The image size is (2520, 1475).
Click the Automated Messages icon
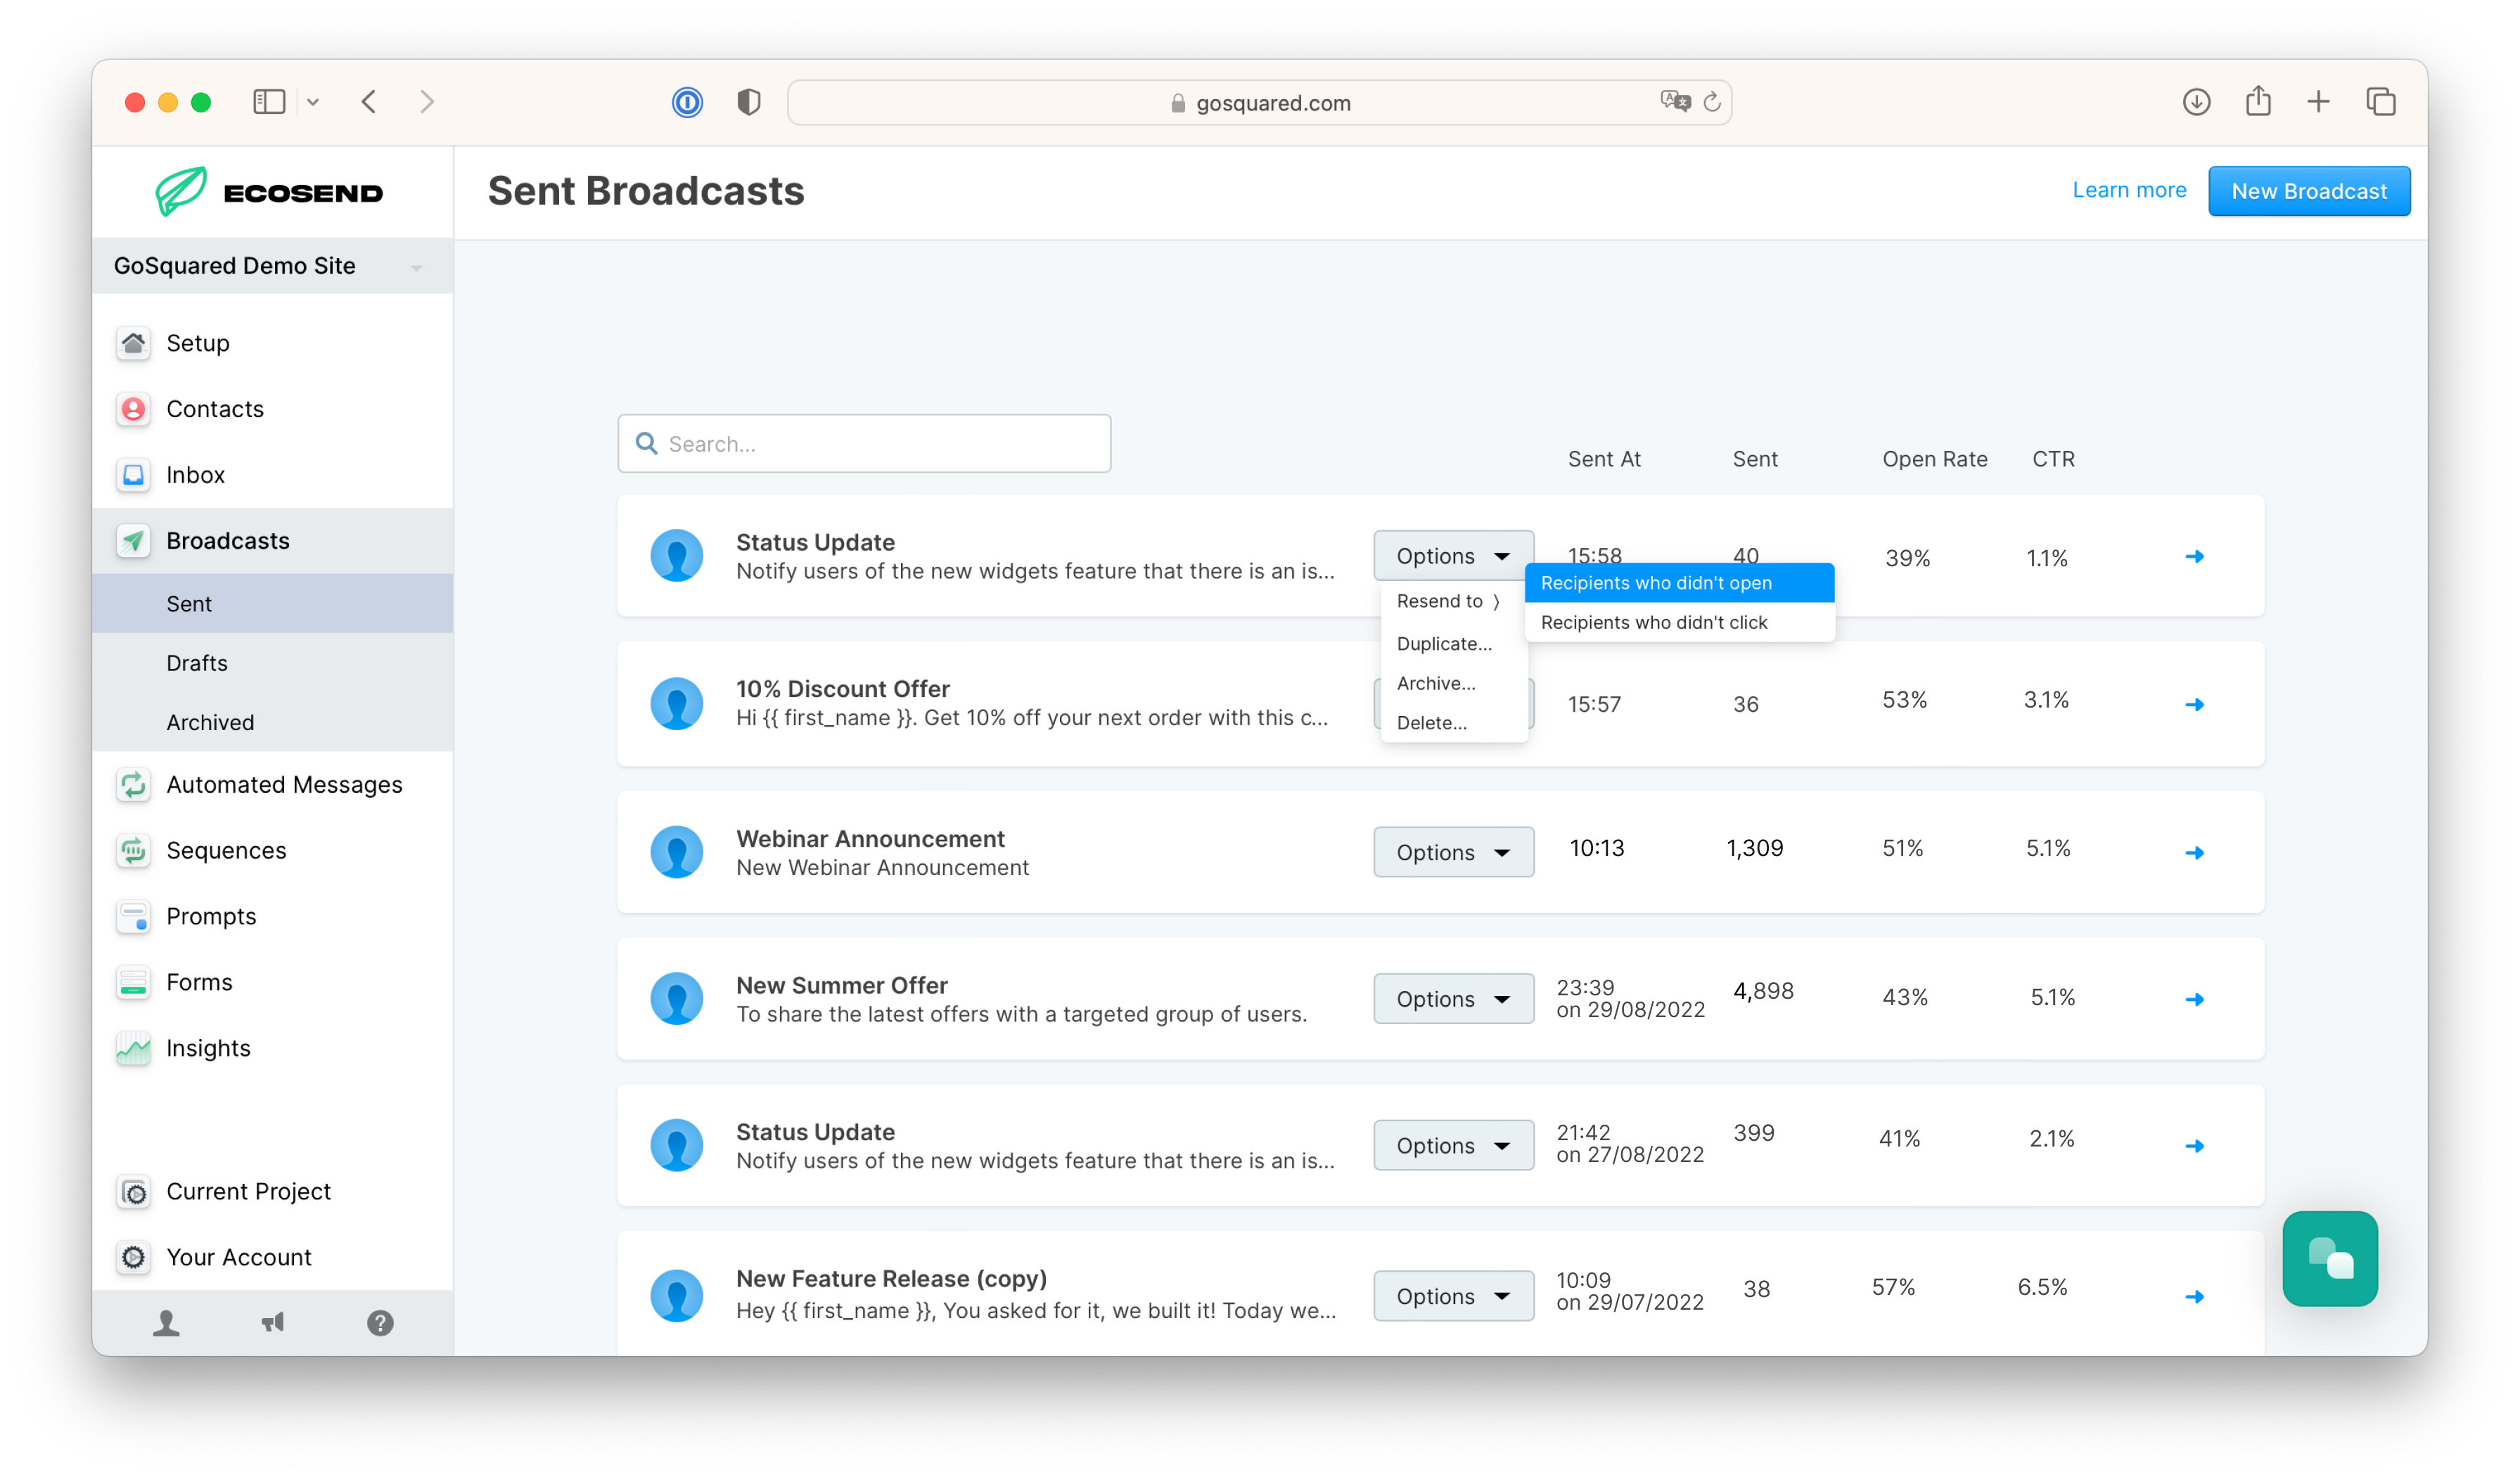tap(133, 785)
